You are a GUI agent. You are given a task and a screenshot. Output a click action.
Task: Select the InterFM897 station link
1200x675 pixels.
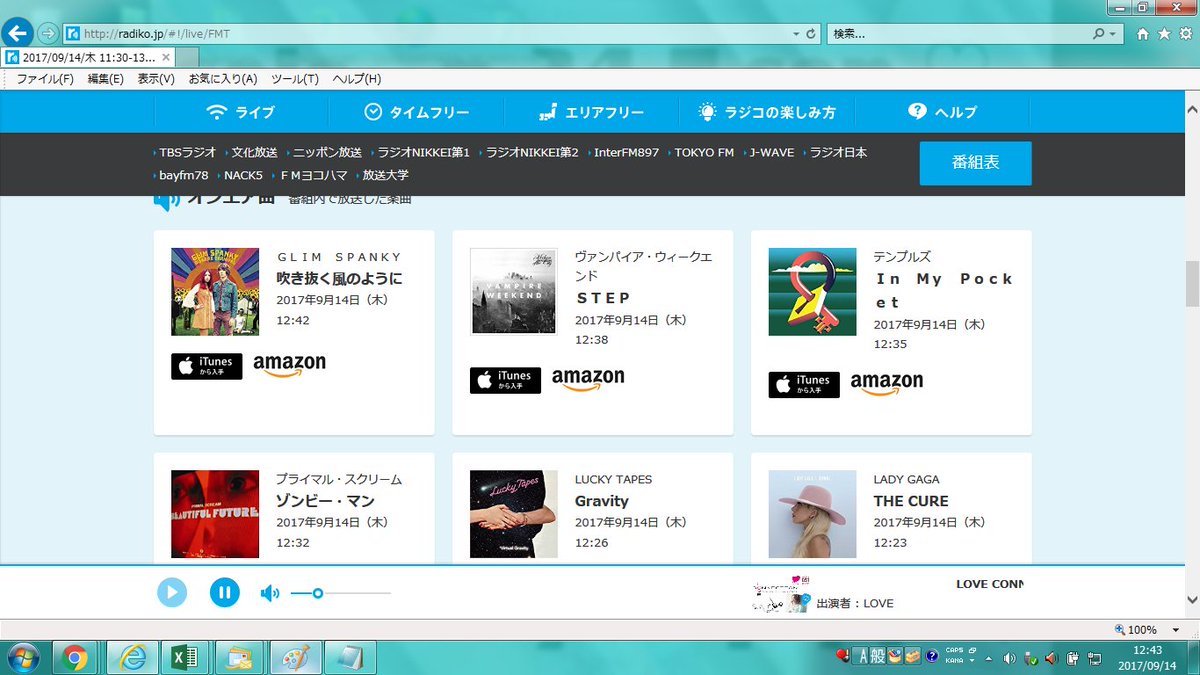tap(624, 153)
